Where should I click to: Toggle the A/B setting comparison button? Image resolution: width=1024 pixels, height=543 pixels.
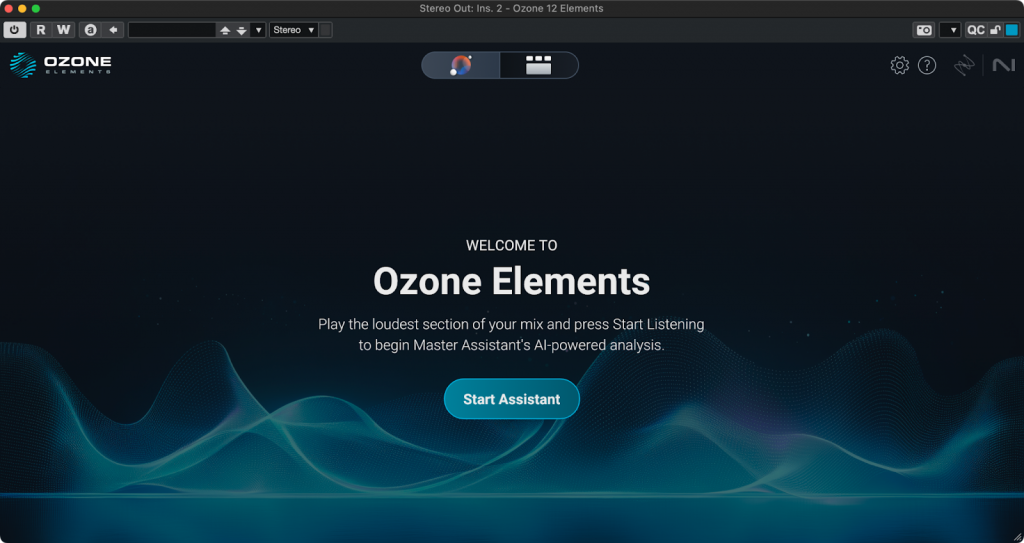(x=91, y=30)
